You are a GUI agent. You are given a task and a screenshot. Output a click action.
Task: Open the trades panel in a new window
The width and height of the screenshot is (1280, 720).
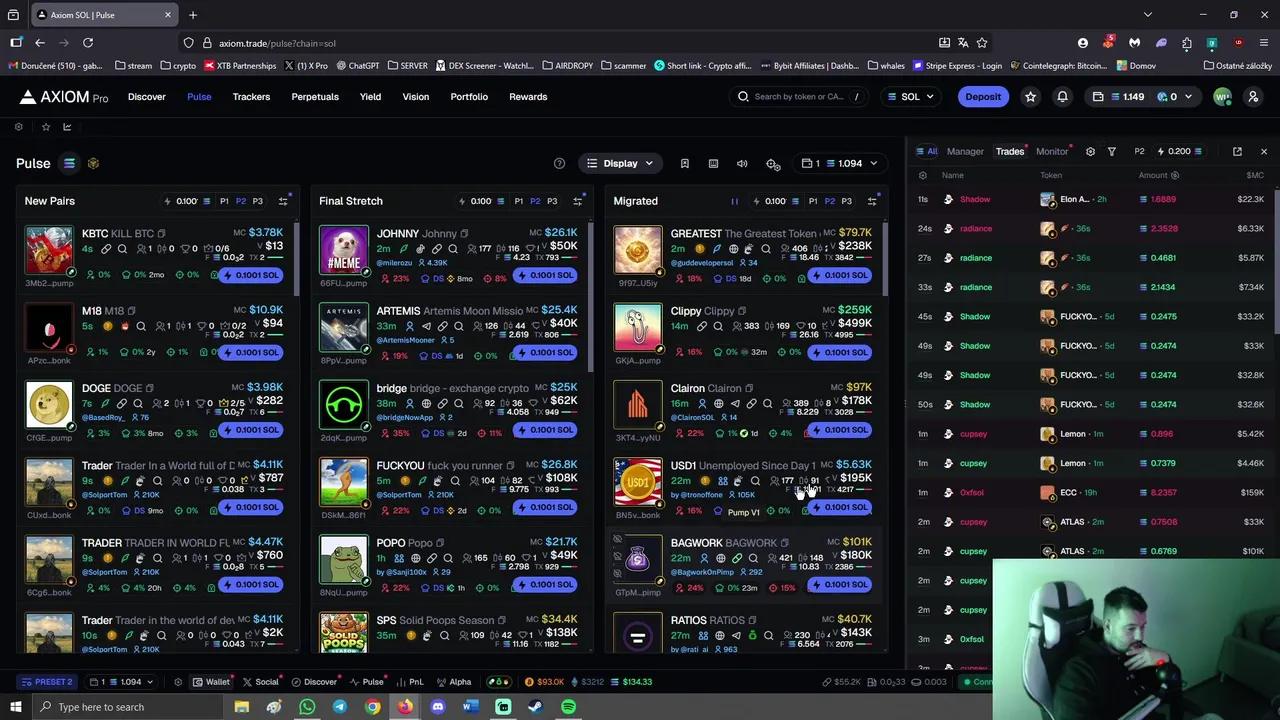click(1237, 151)
